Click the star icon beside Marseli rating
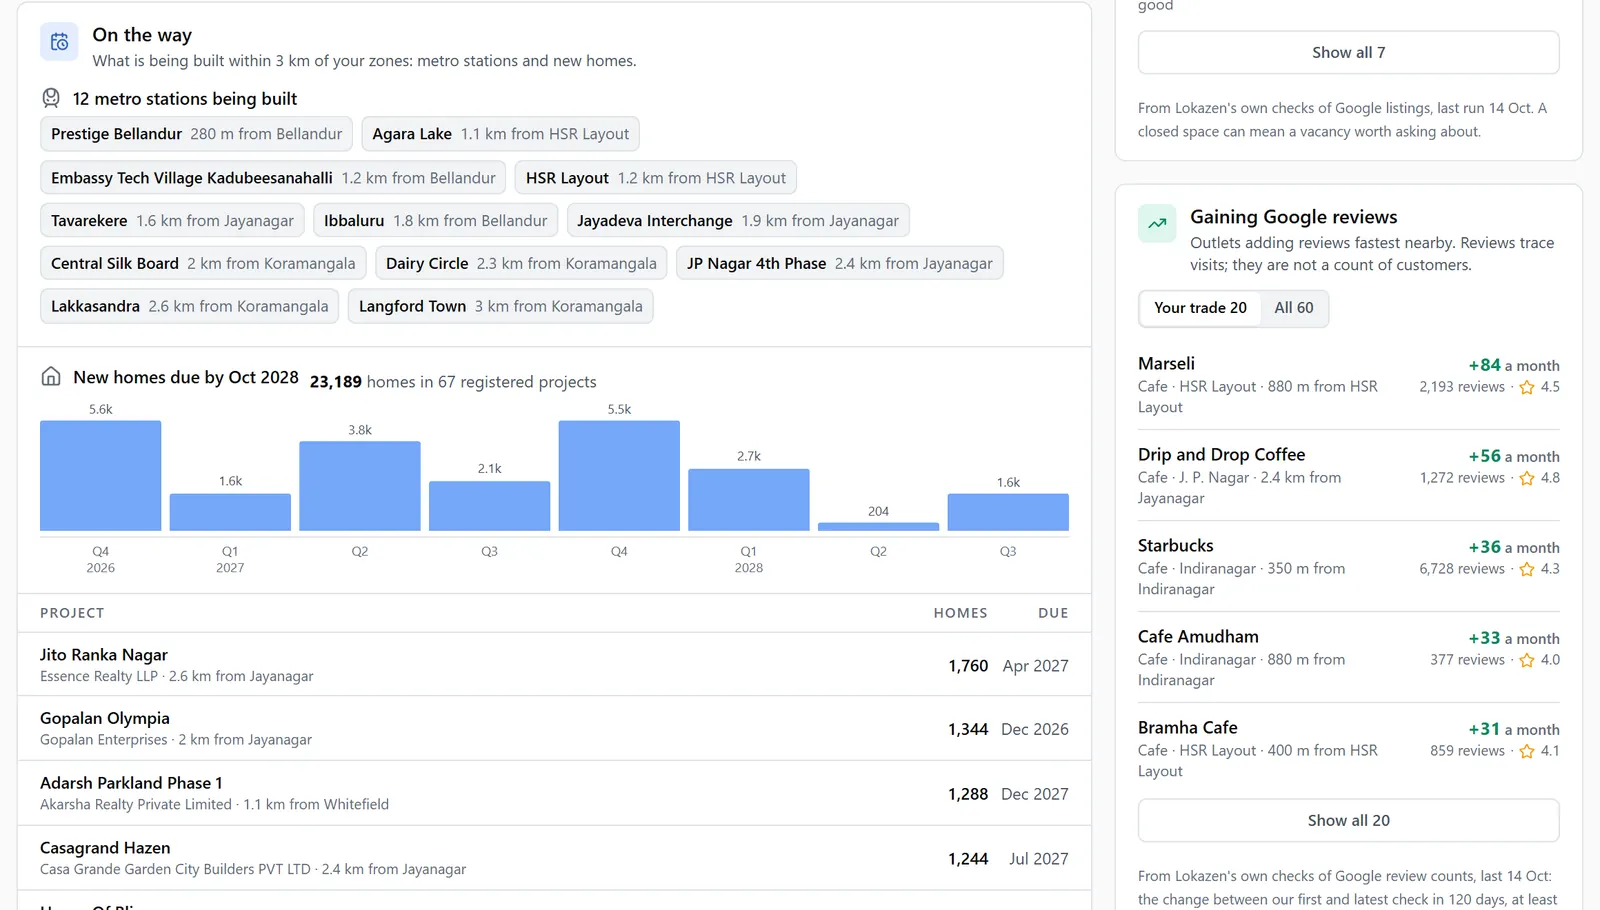Image resolution: width=1600 pixels, height=910 pixels. 1527,388
